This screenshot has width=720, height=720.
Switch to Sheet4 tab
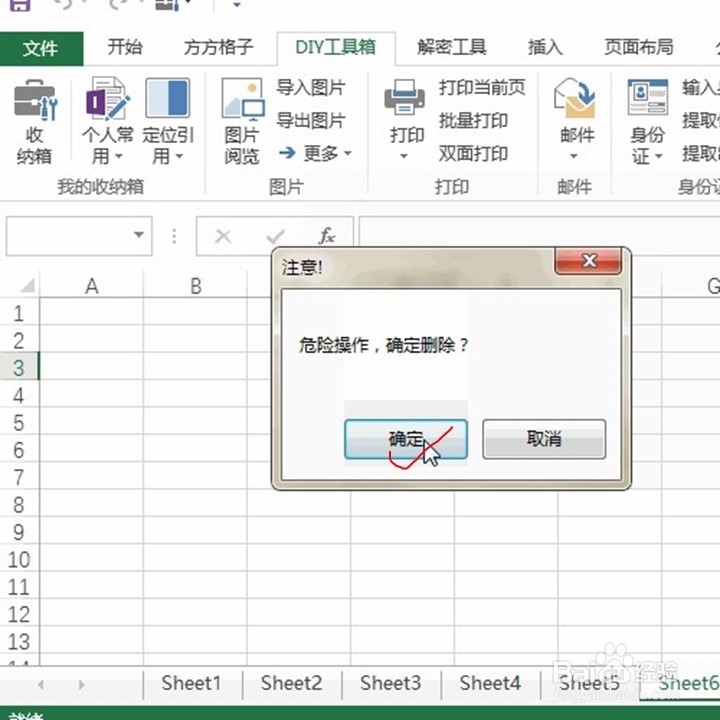tap(490, 683)
